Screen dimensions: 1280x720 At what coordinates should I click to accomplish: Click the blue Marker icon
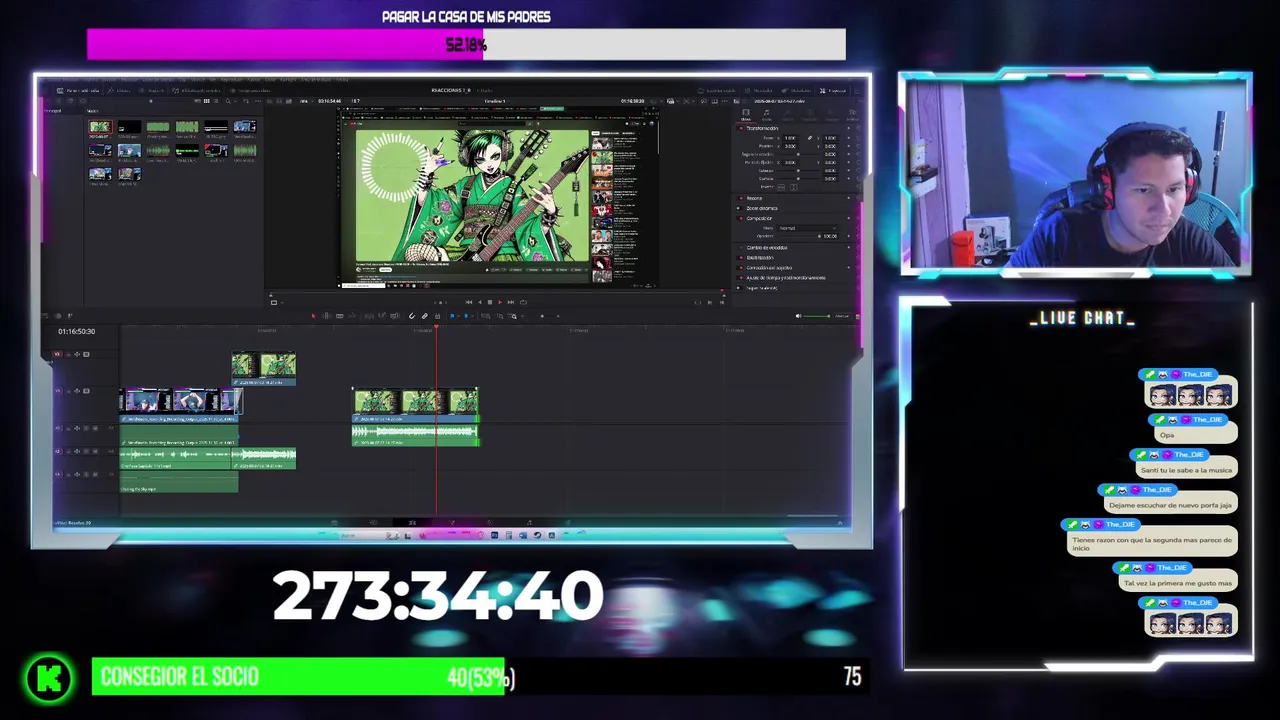pos(466,316)
